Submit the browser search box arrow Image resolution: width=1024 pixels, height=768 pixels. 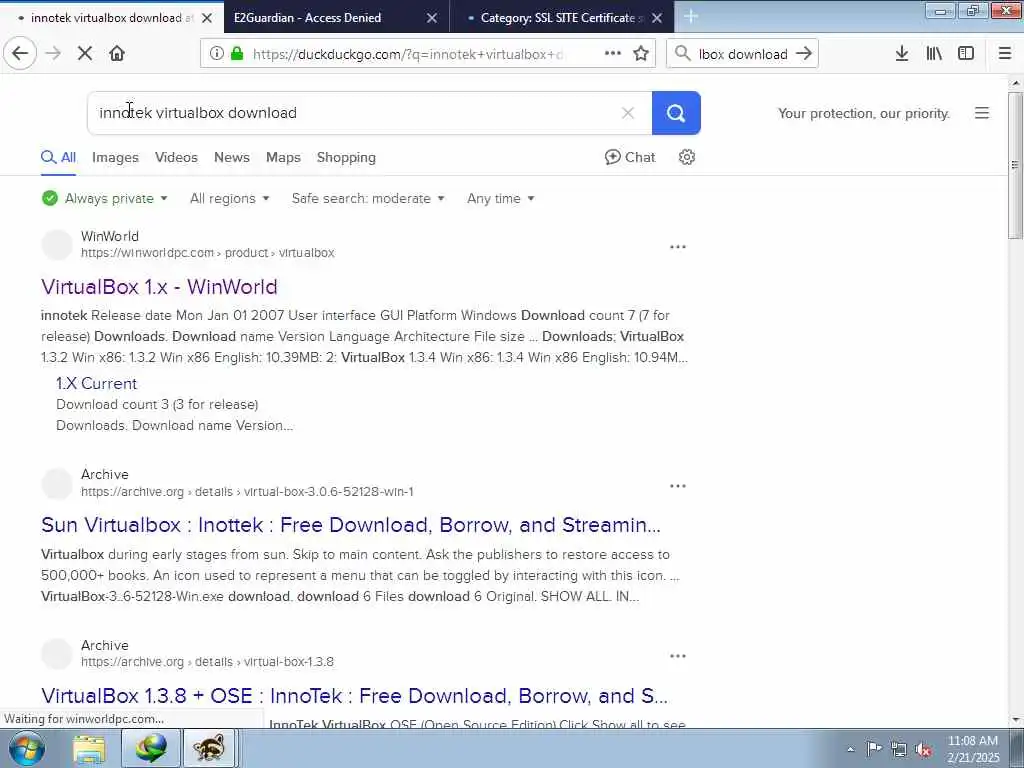804,54
